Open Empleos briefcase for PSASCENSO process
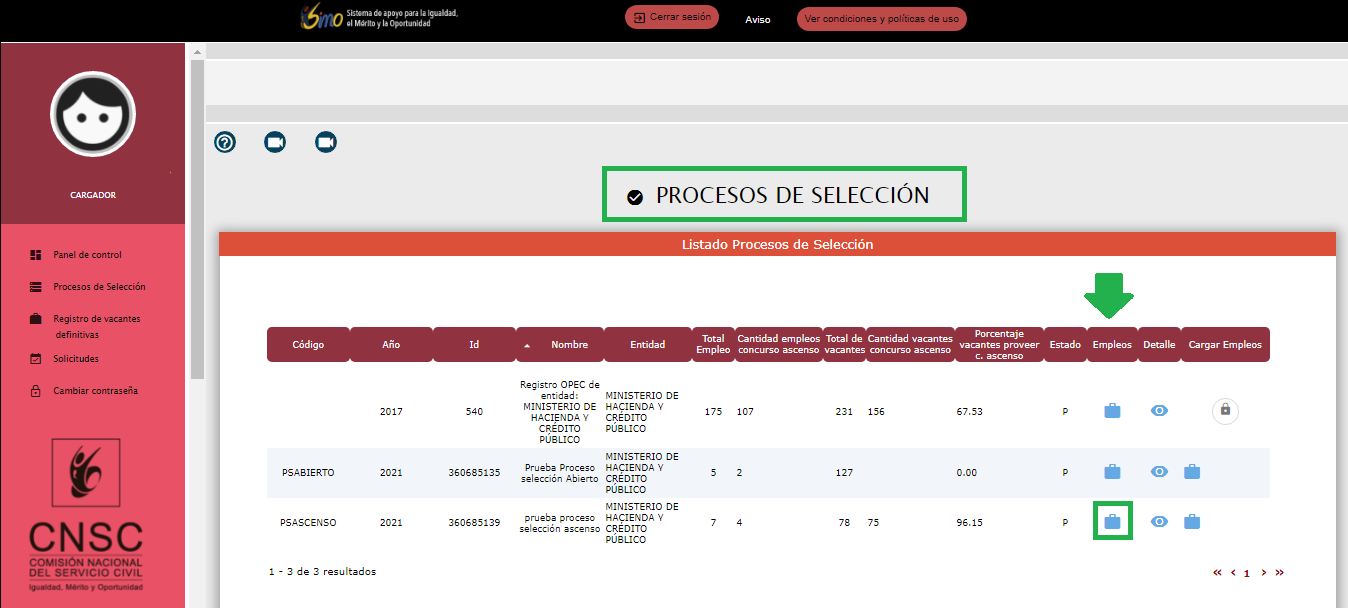 pyautogui.click(x=1112, y=522)
